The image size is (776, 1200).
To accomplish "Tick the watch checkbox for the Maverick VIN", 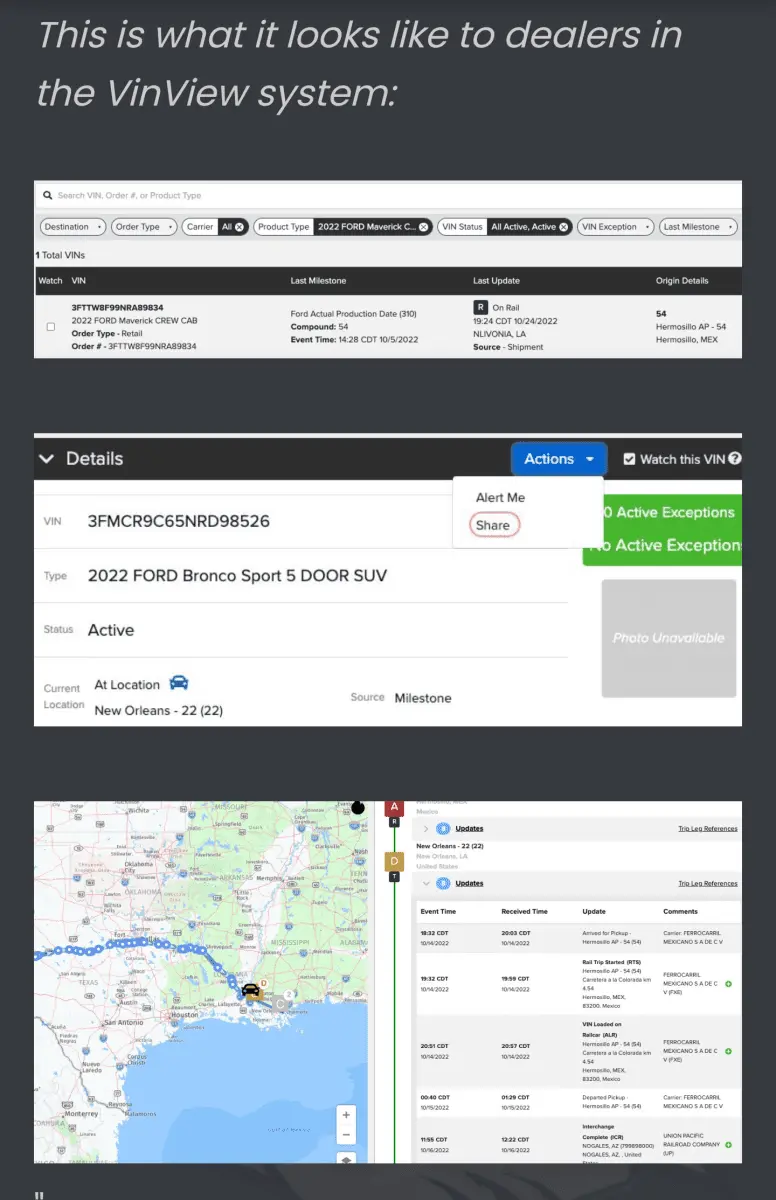I will 51,327.
